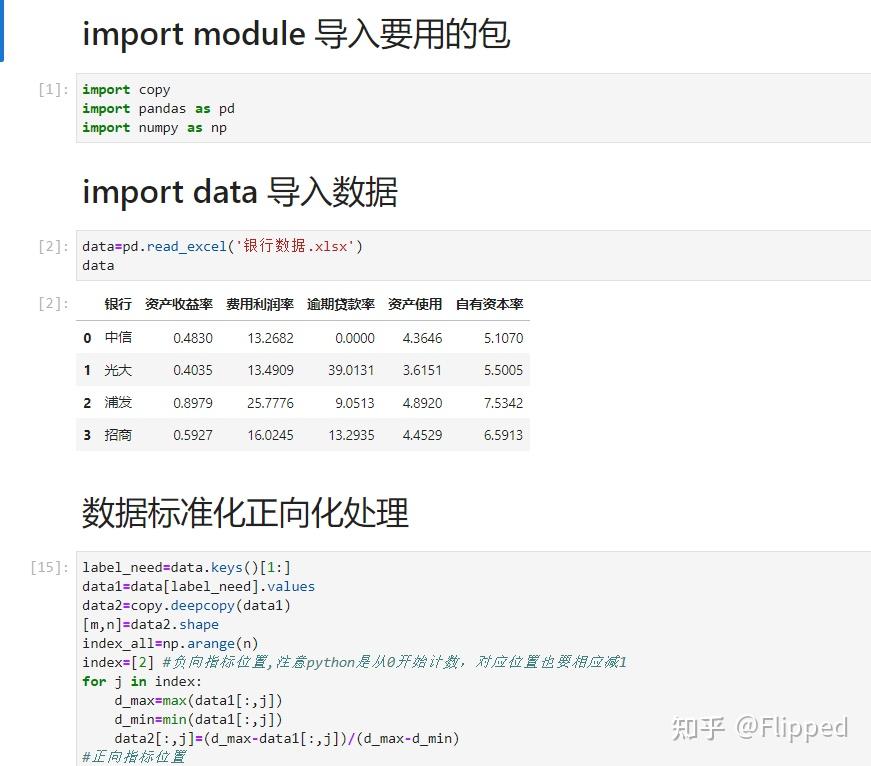
Task: Click the 资产使用 column header
Action: pos(415,304)
